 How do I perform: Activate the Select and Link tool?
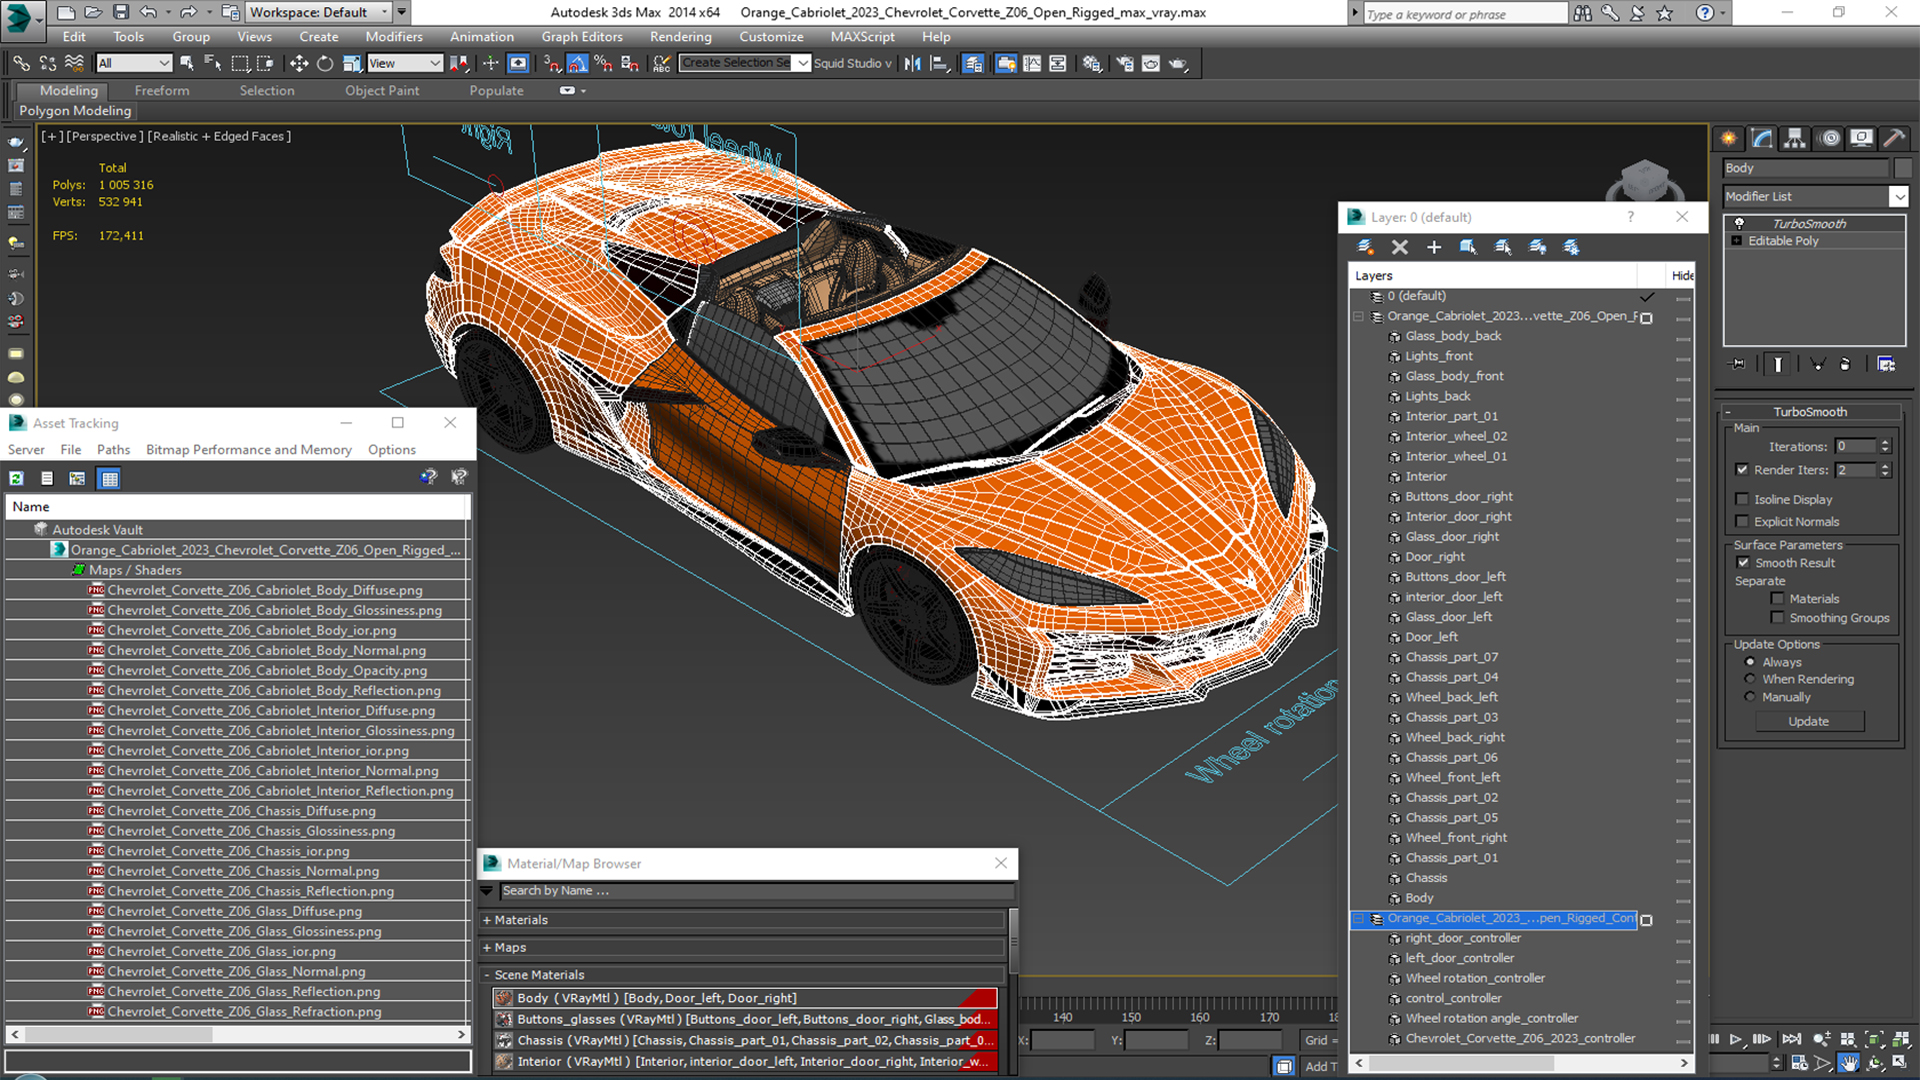point(21,63)
